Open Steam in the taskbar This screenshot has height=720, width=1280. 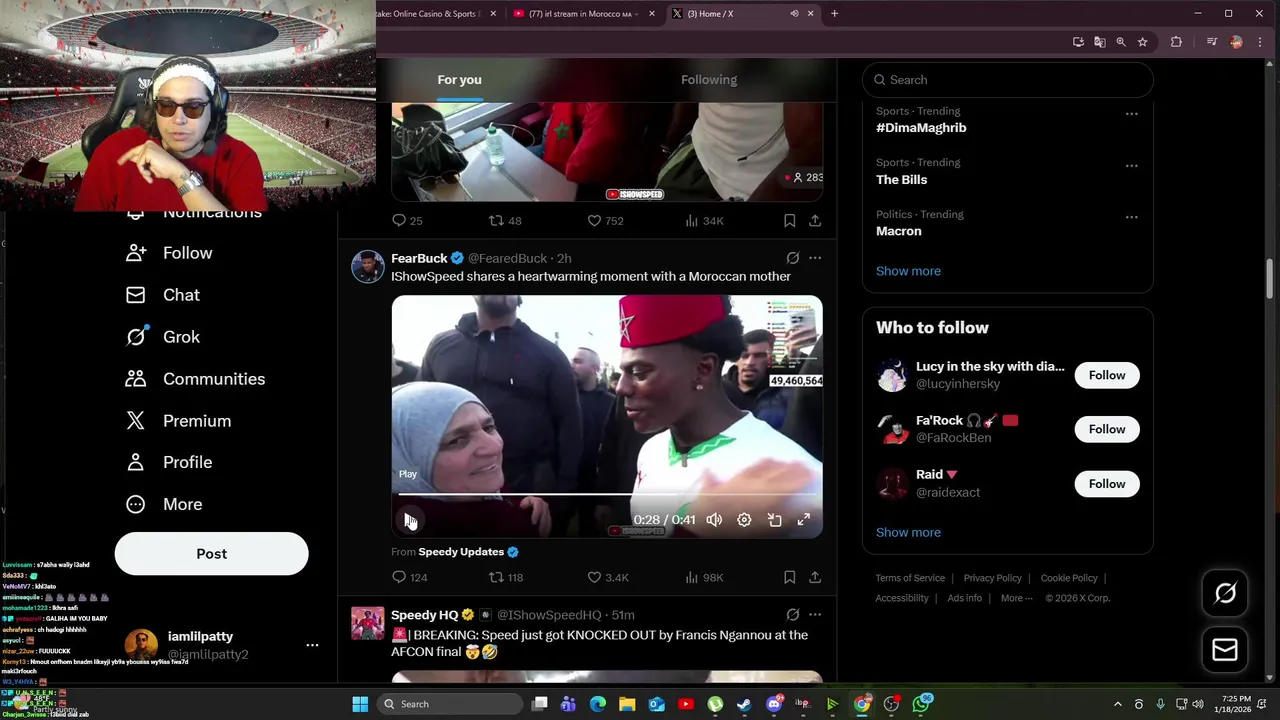tap(744, 704)
